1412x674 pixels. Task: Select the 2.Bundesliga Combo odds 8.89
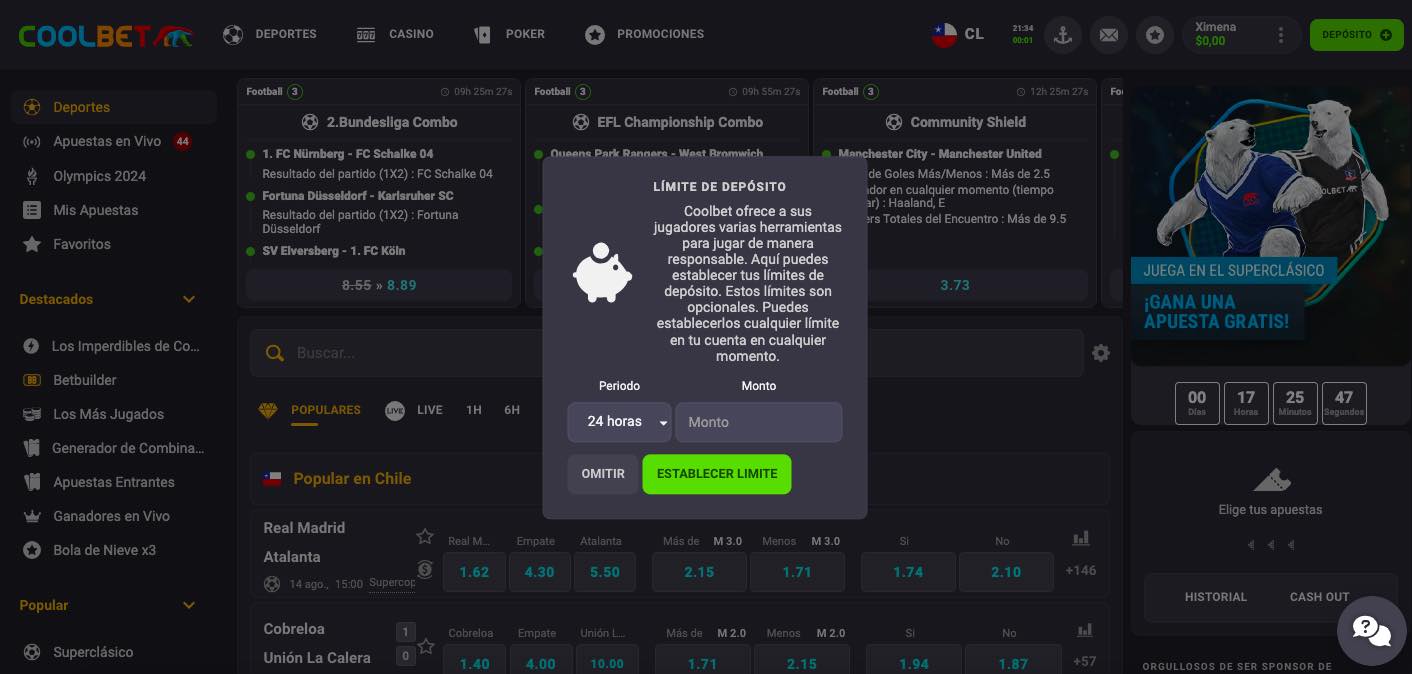tap(379, 285)
